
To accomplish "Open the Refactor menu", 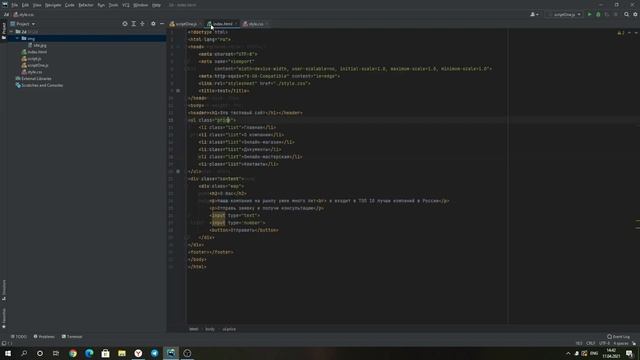I will pyautogui.click(x=86, y=5).
